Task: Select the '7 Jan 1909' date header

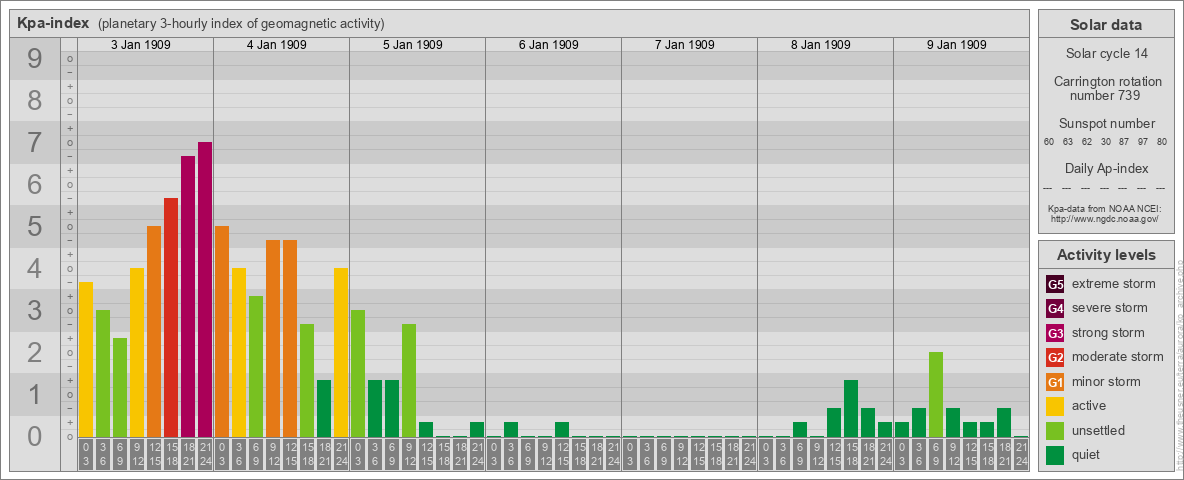Action: (684, 45)
